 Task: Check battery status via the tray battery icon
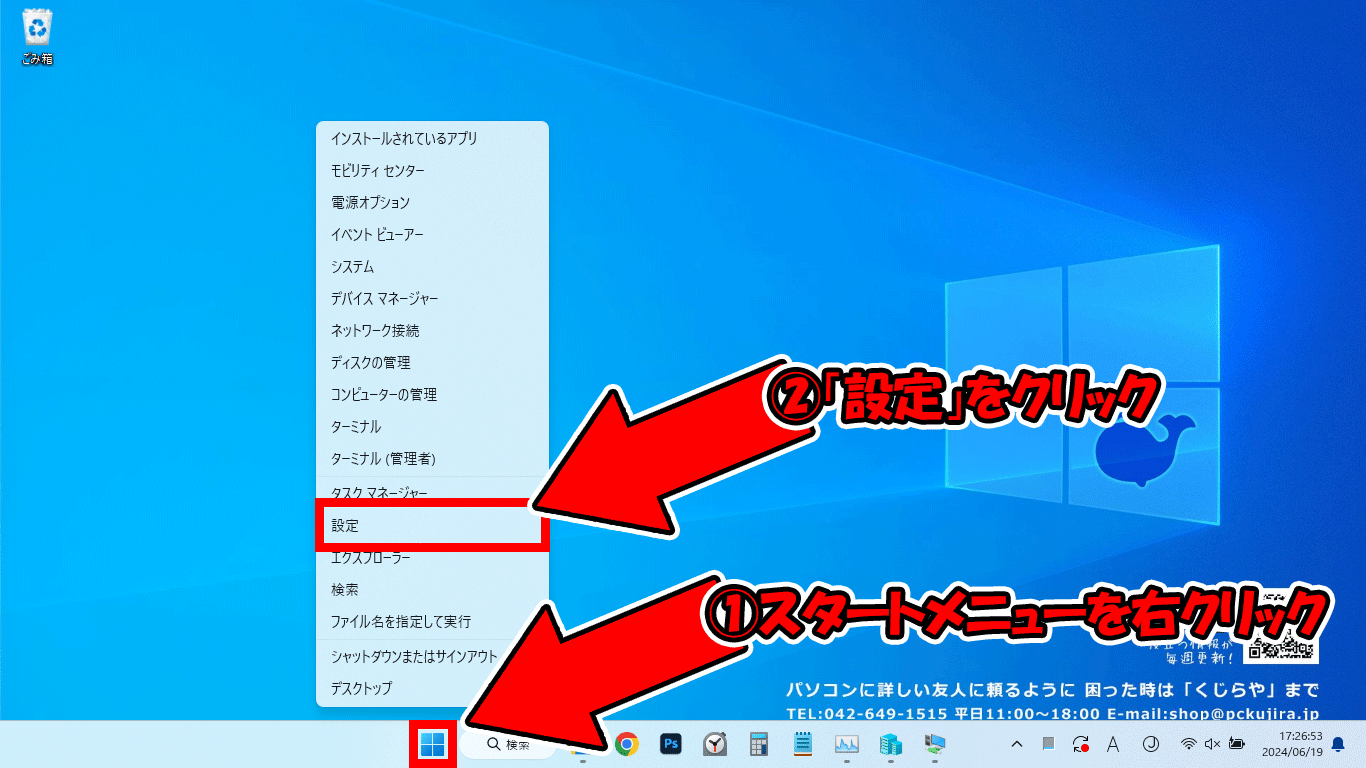coord(1236,745)
